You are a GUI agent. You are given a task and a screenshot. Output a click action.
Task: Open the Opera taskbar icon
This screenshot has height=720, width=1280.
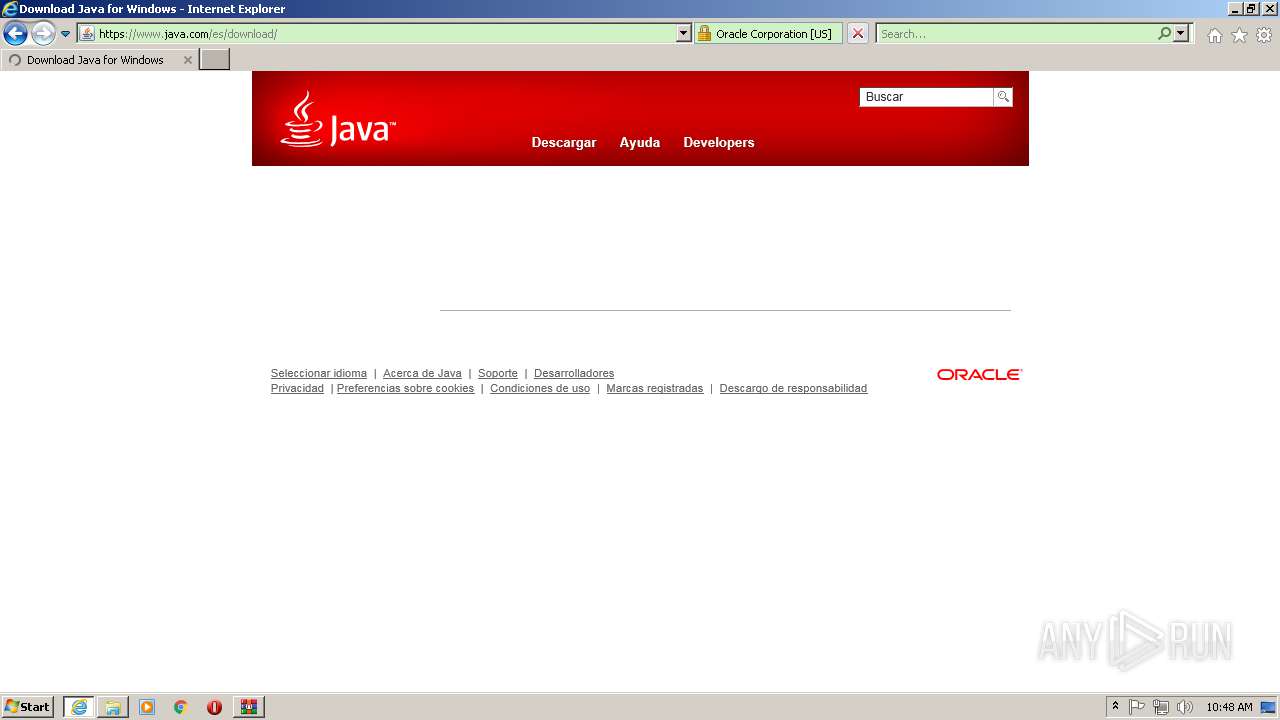(214, 707)
